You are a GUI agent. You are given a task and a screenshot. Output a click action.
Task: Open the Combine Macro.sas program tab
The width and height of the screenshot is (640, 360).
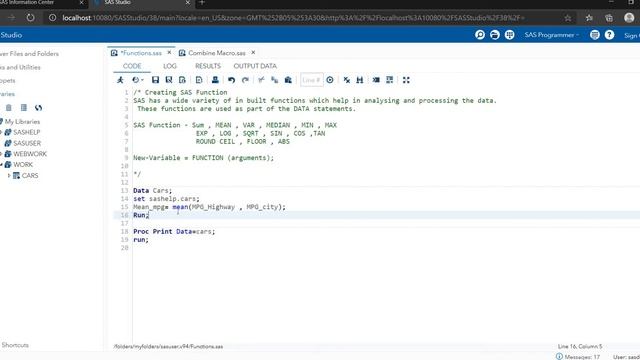[216, 53]
